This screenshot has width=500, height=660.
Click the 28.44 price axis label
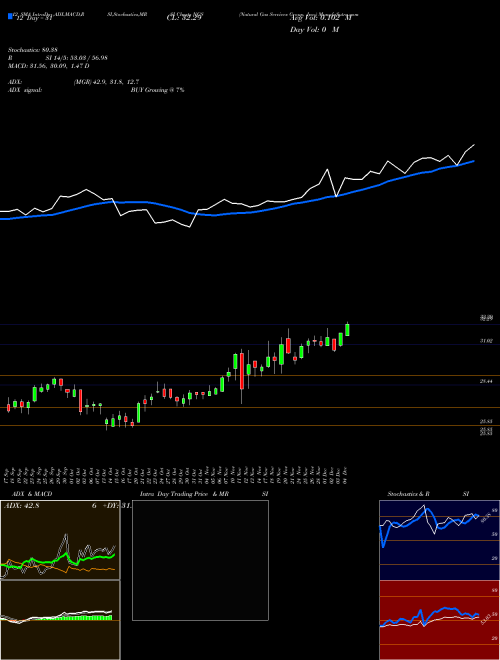pos(487,381)
